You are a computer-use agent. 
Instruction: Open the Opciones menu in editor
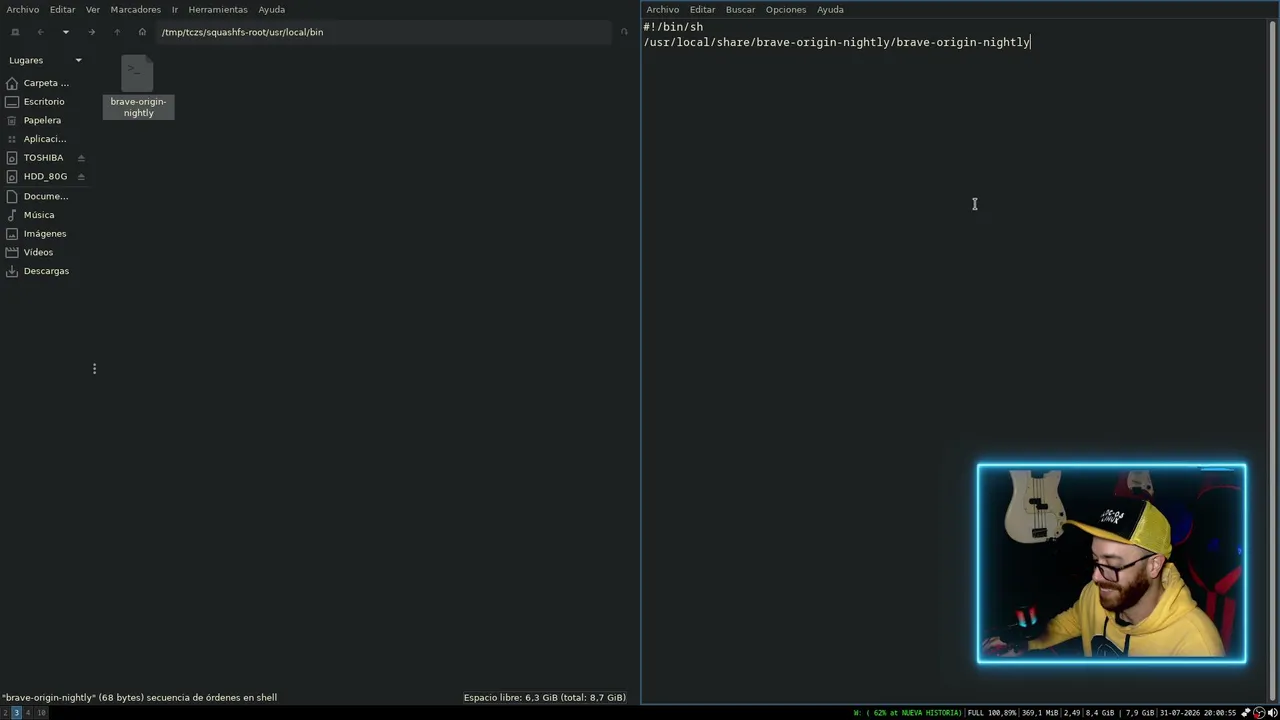tap(786, 10)
